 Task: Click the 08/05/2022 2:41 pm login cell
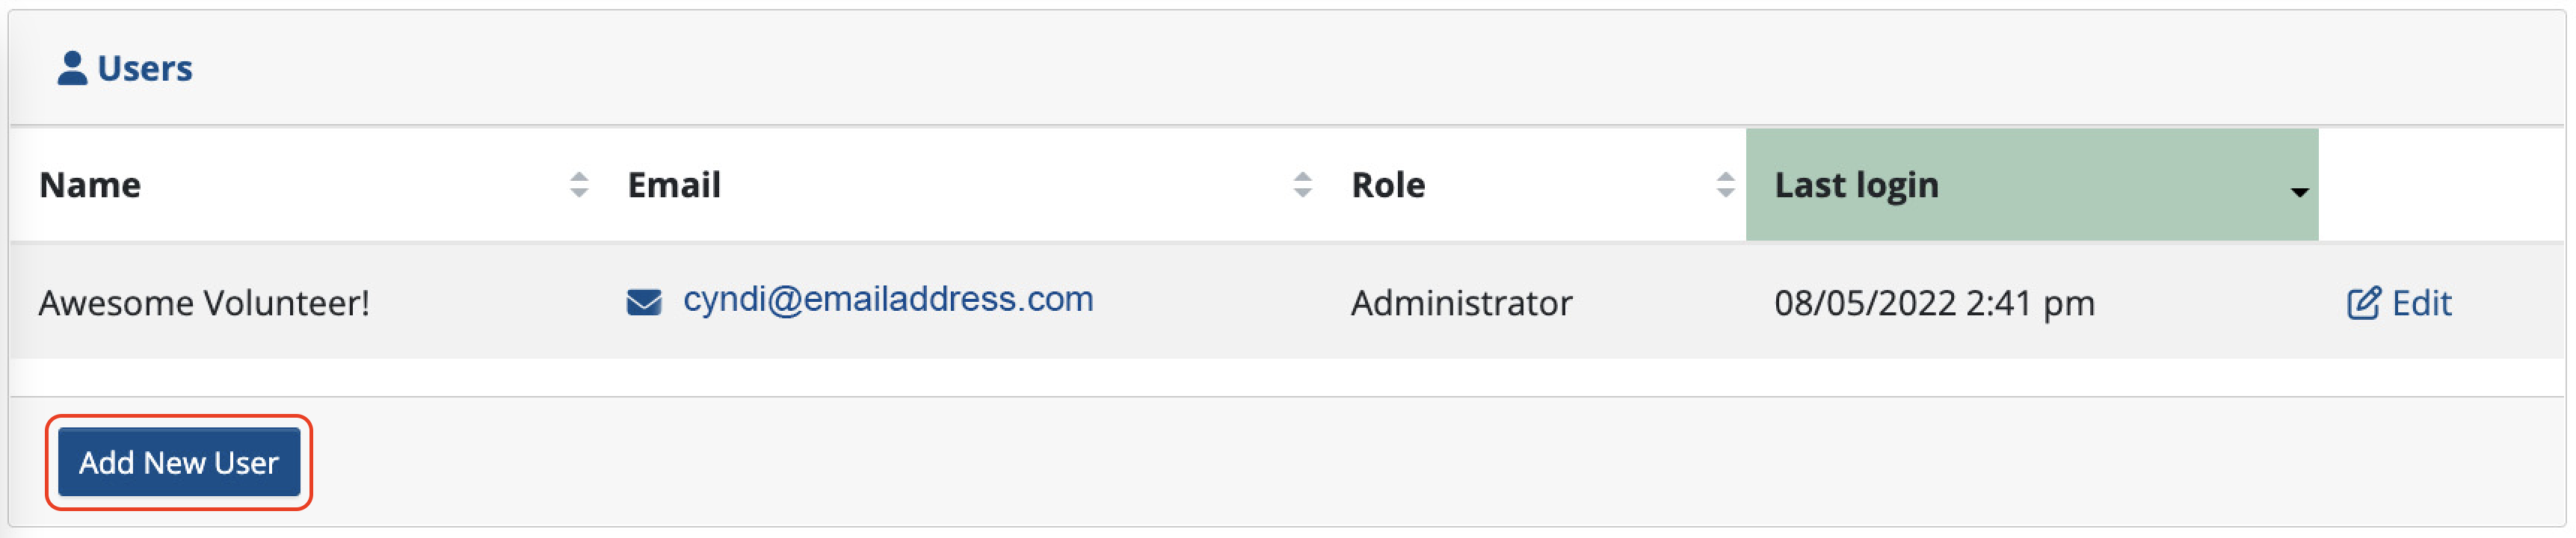pyautogui.click(x=1934, y=303)
